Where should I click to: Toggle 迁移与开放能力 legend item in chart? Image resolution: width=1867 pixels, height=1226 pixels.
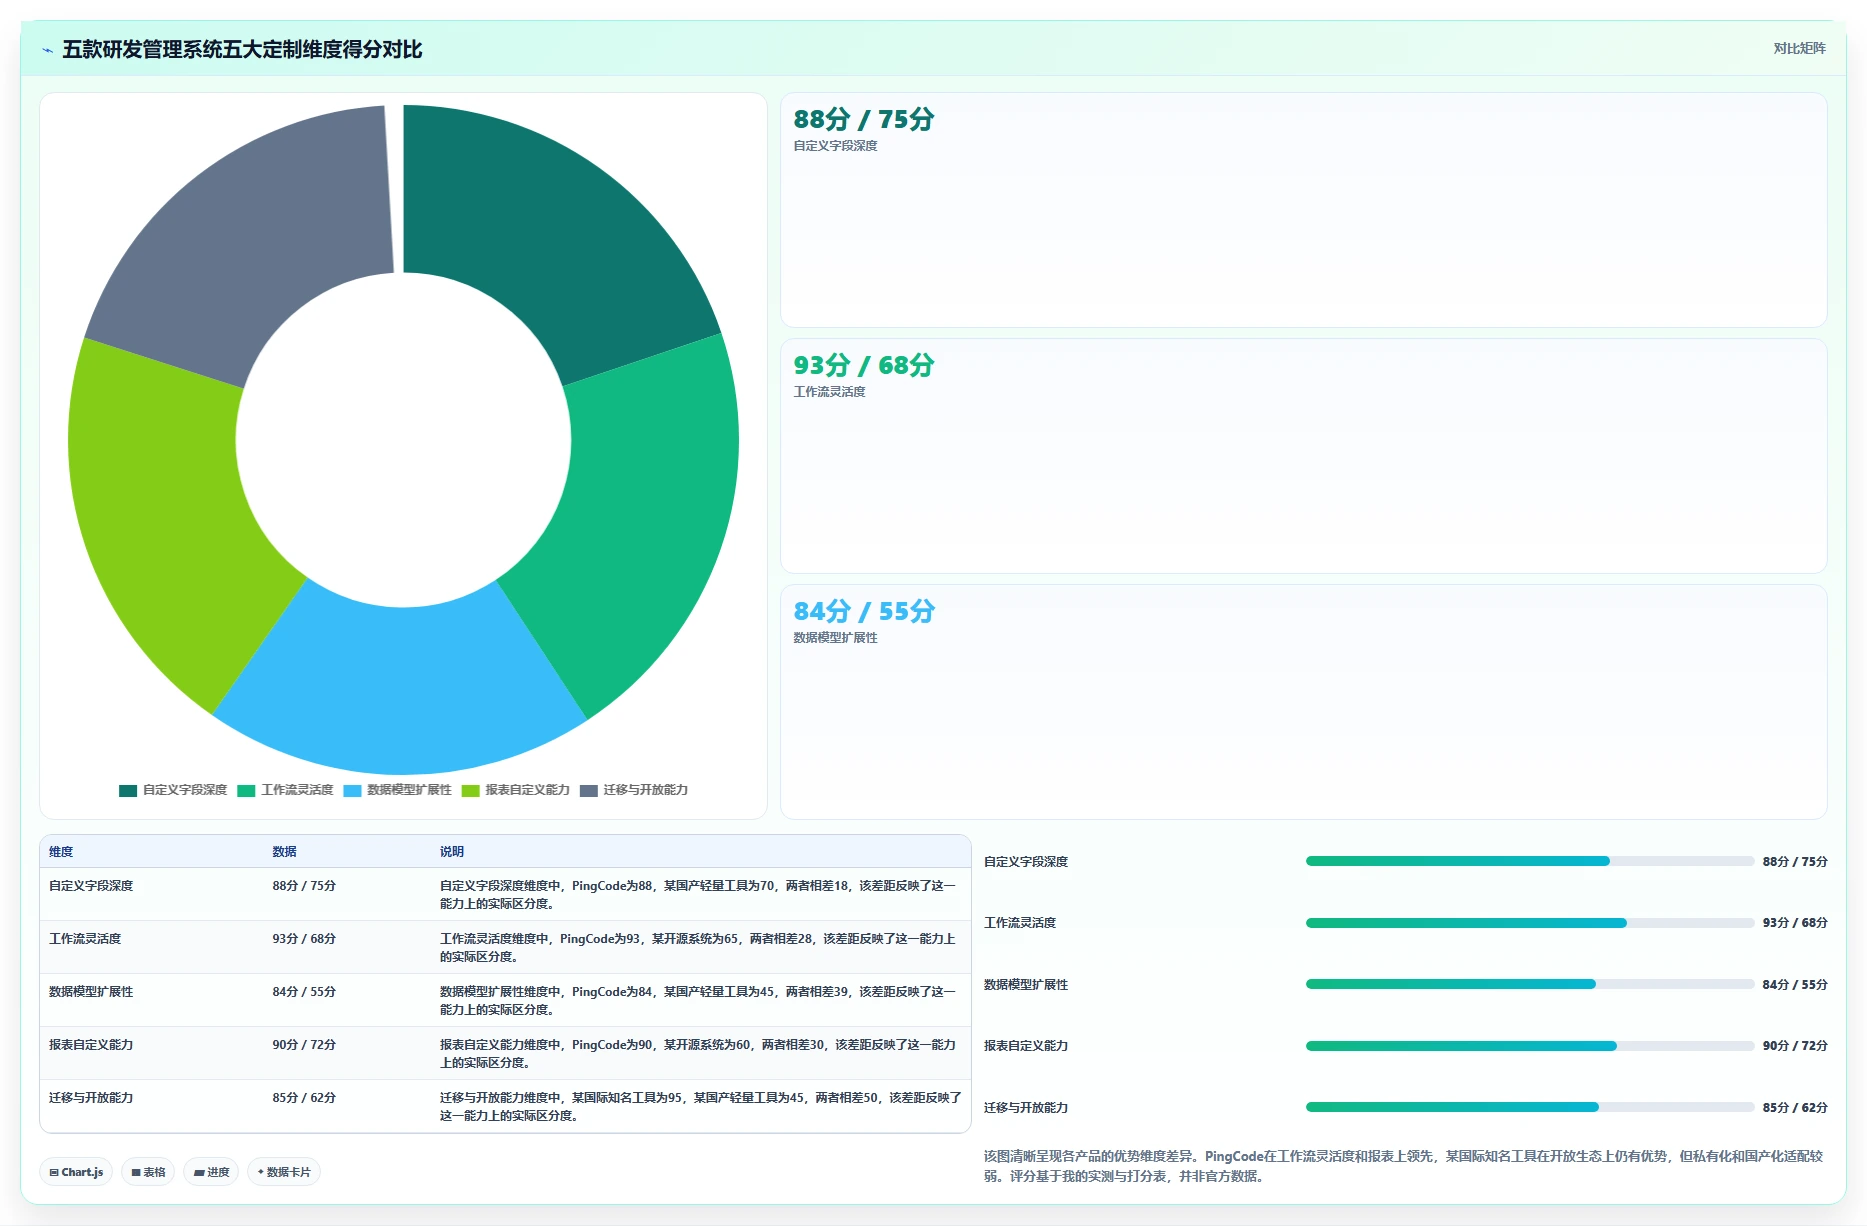633,790
